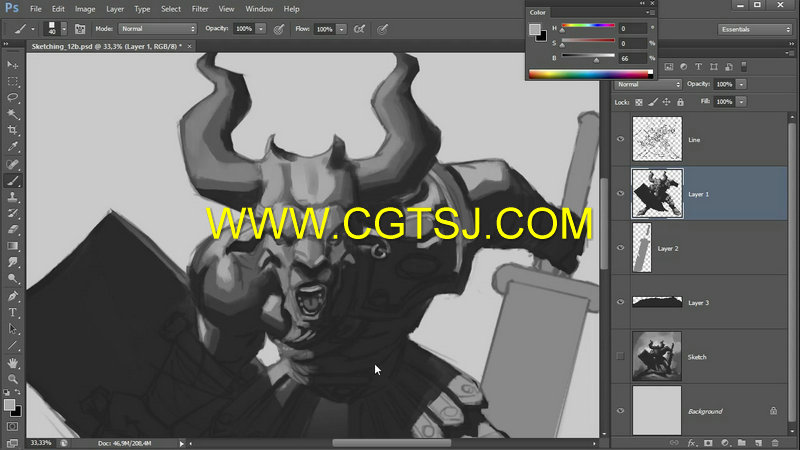Create new fill or adjustment layer
This screenshot has width=800, height=450.
click(724, 443)
